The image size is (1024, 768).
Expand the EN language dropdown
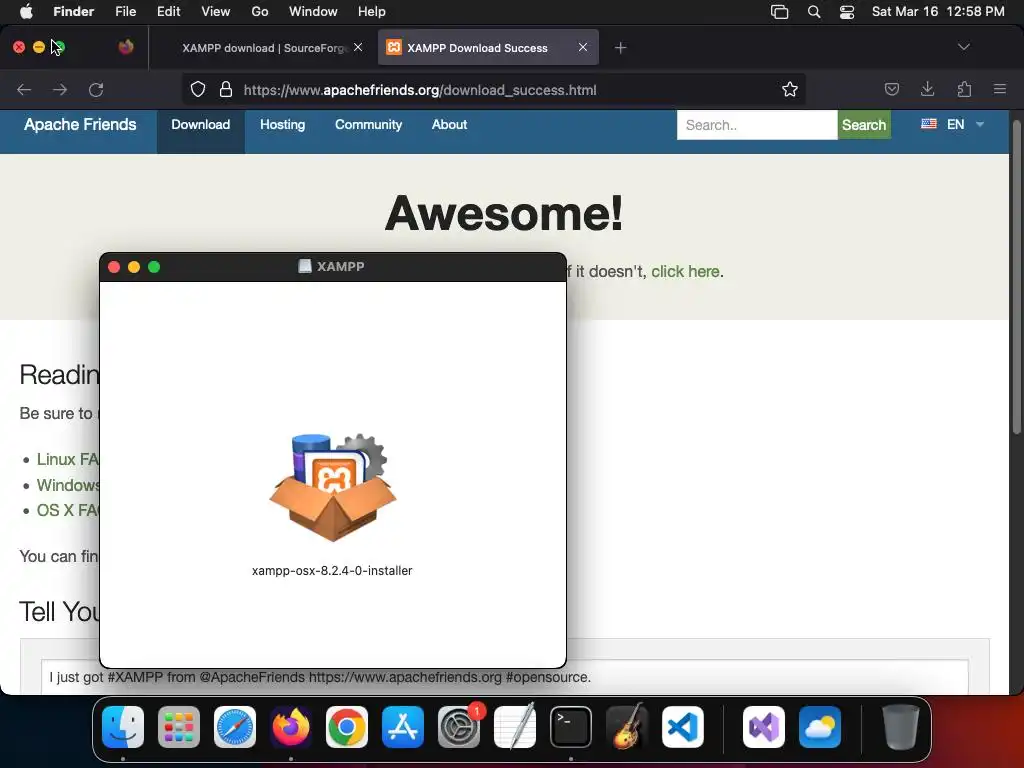[x=952, y=124]
